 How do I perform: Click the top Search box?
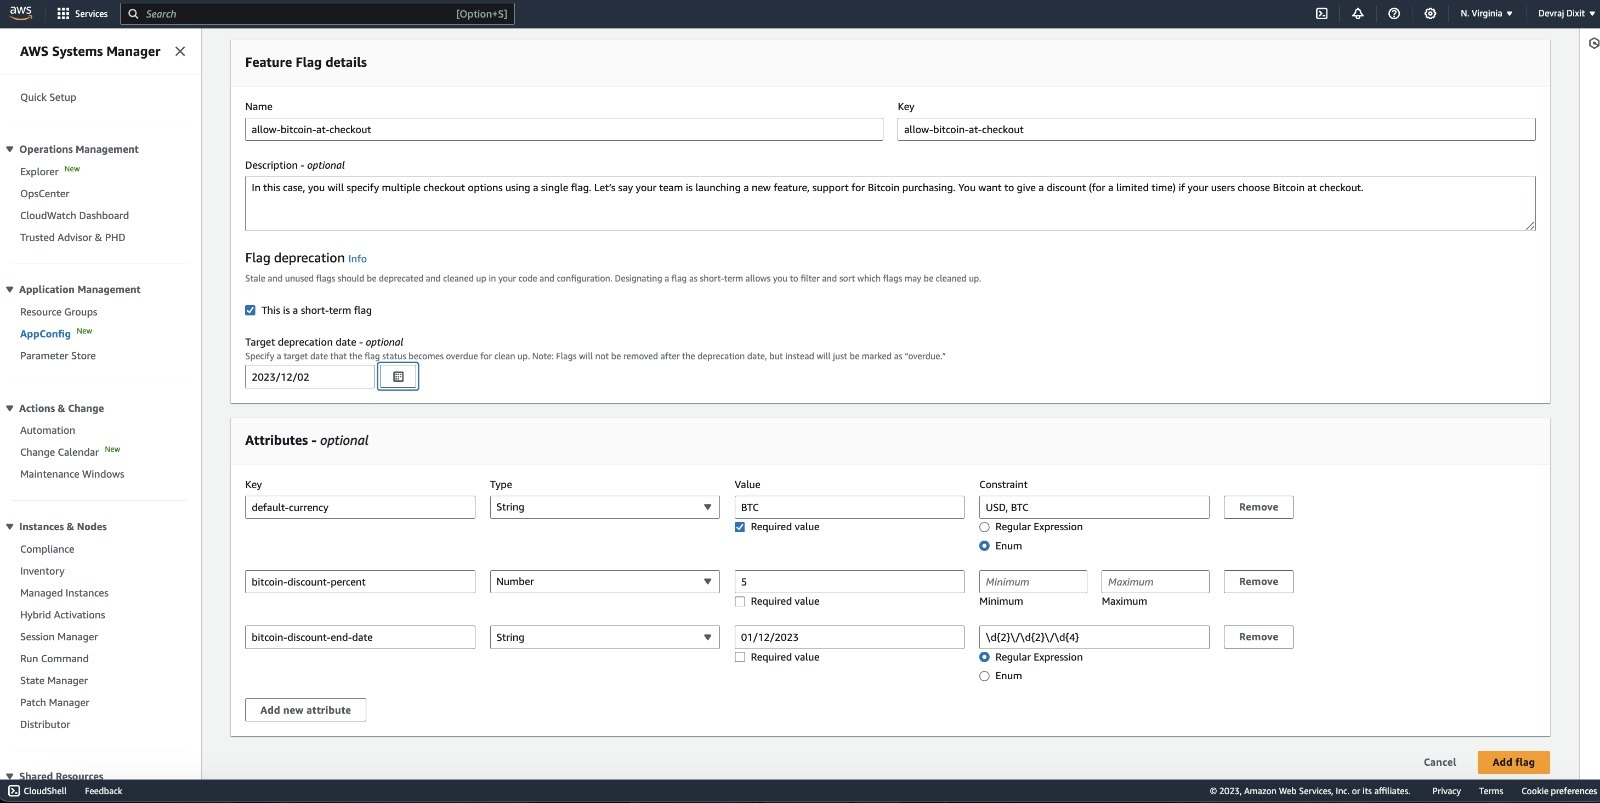click(317, 14)
